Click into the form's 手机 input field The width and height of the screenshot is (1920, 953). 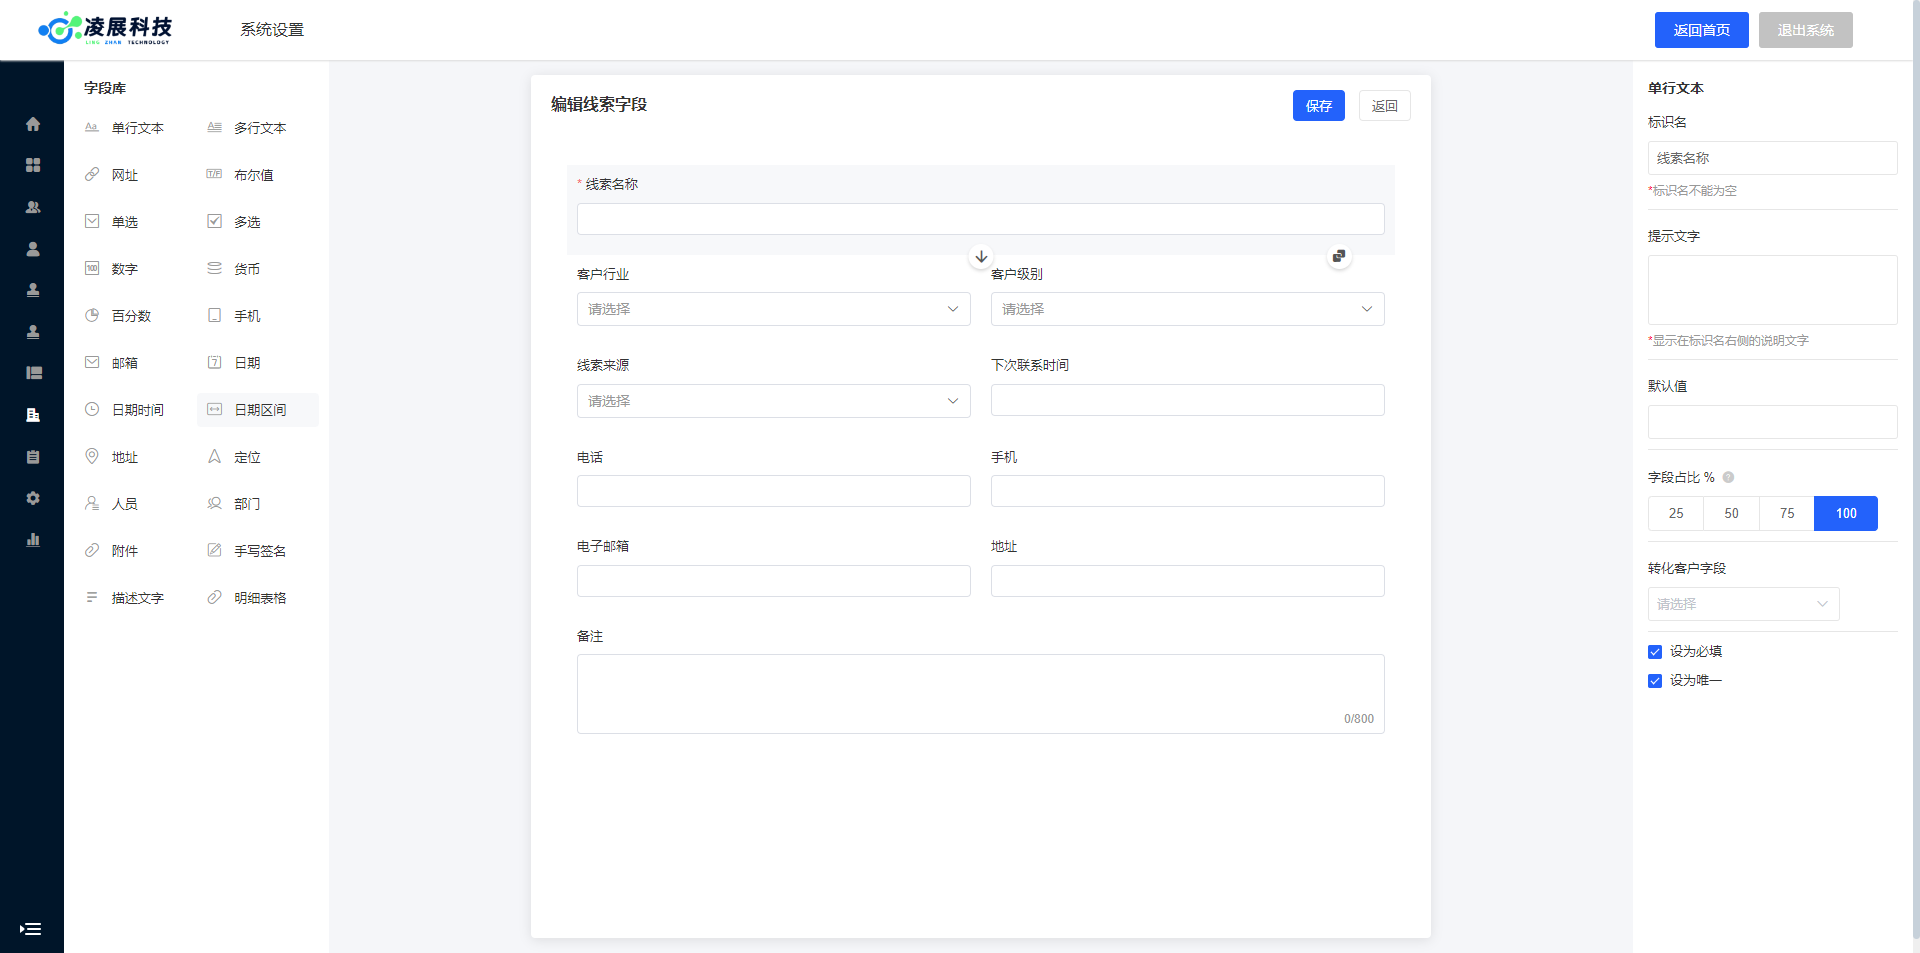click(1188, 491)
